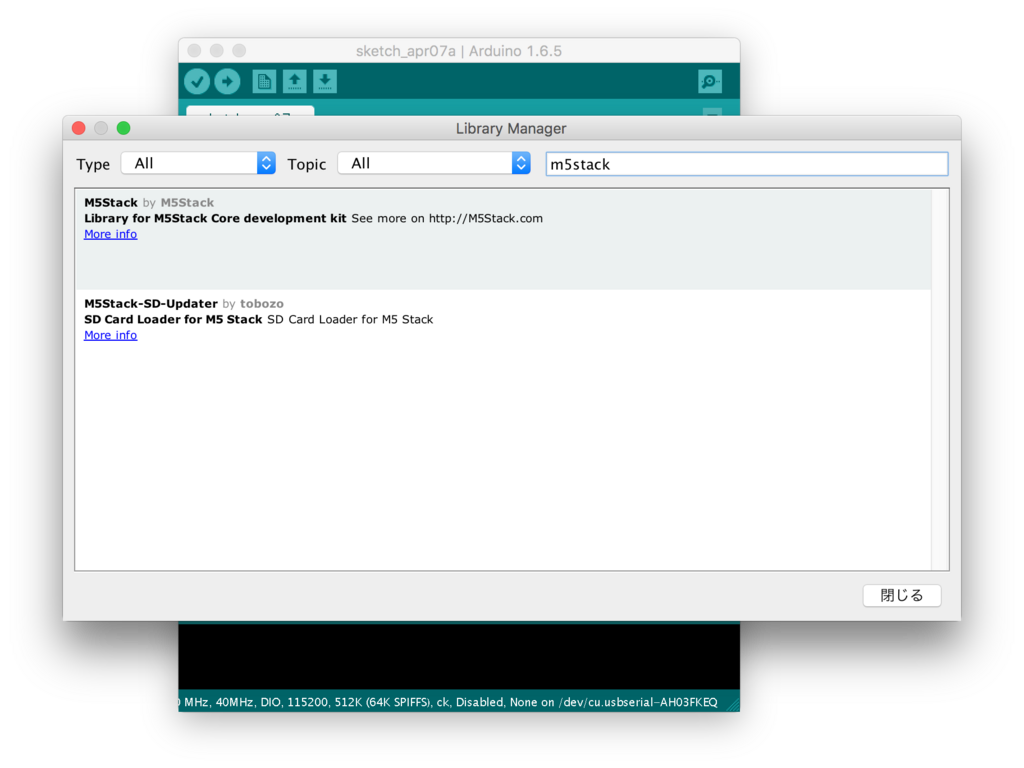Image resolution: width=1024 pixels, height=768 pixels.
Task: Click the 閉じる close button
Action: [901, 595]
